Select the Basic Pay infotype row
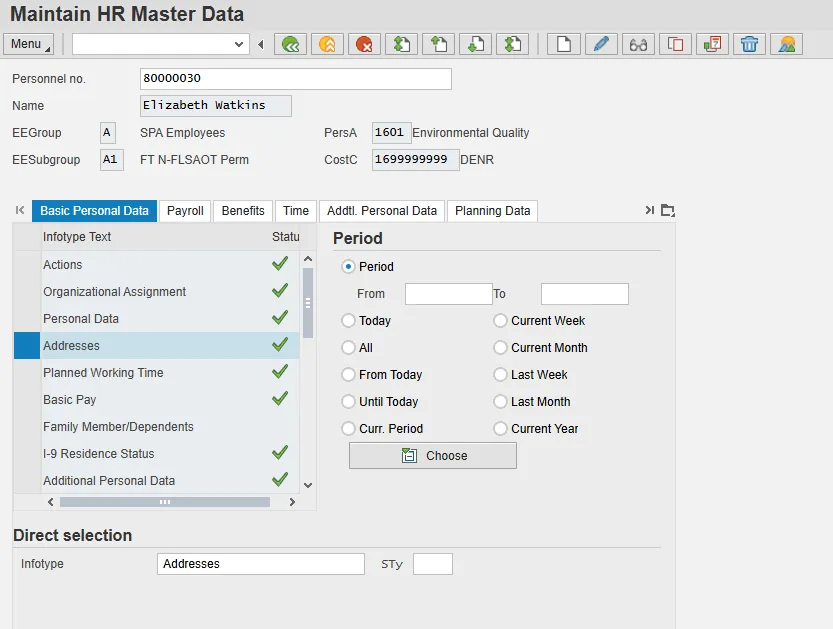Viewport: 833px width, 629px height. coord(70,400)
